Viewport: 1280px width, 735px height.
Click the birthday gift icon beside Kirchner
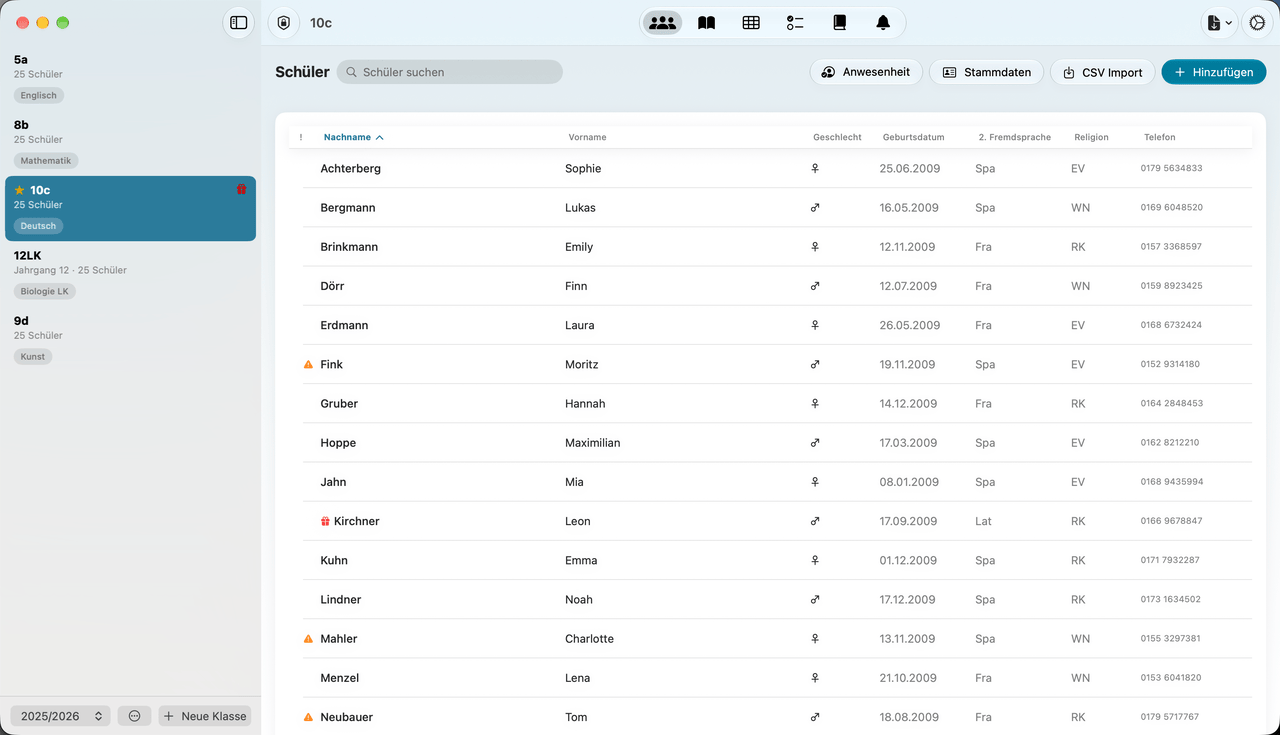coord(325,521)
